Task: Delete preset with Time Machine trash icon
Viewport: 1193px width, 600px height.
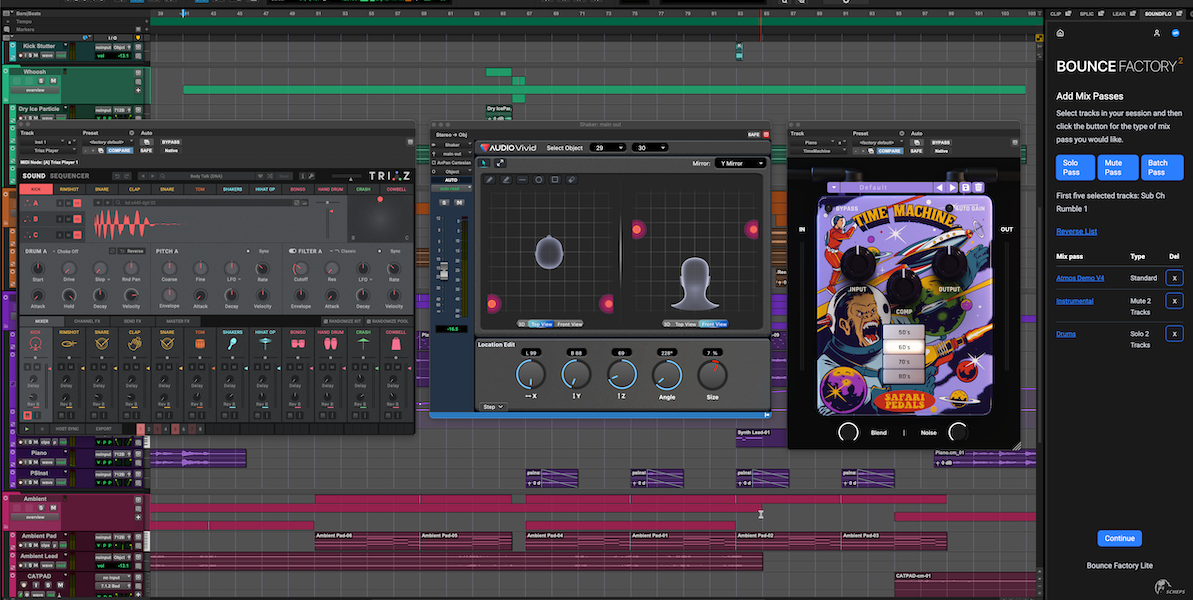Action: (979, 187)
